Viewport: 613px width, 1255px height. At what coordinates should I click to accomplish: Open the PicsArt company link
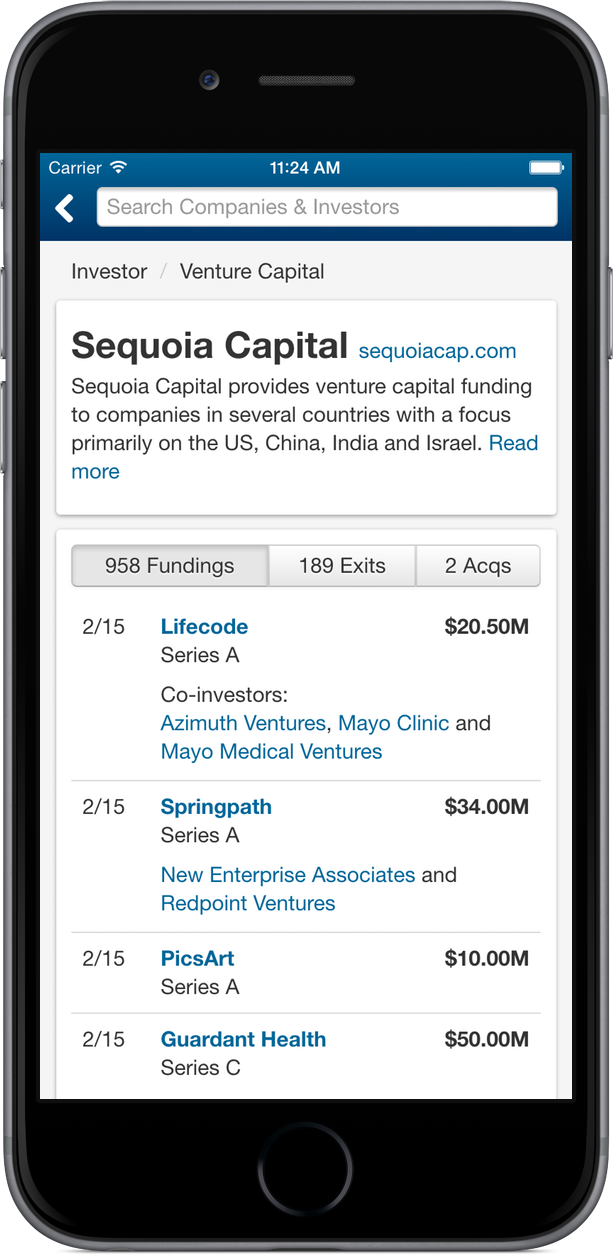point(197,958)
